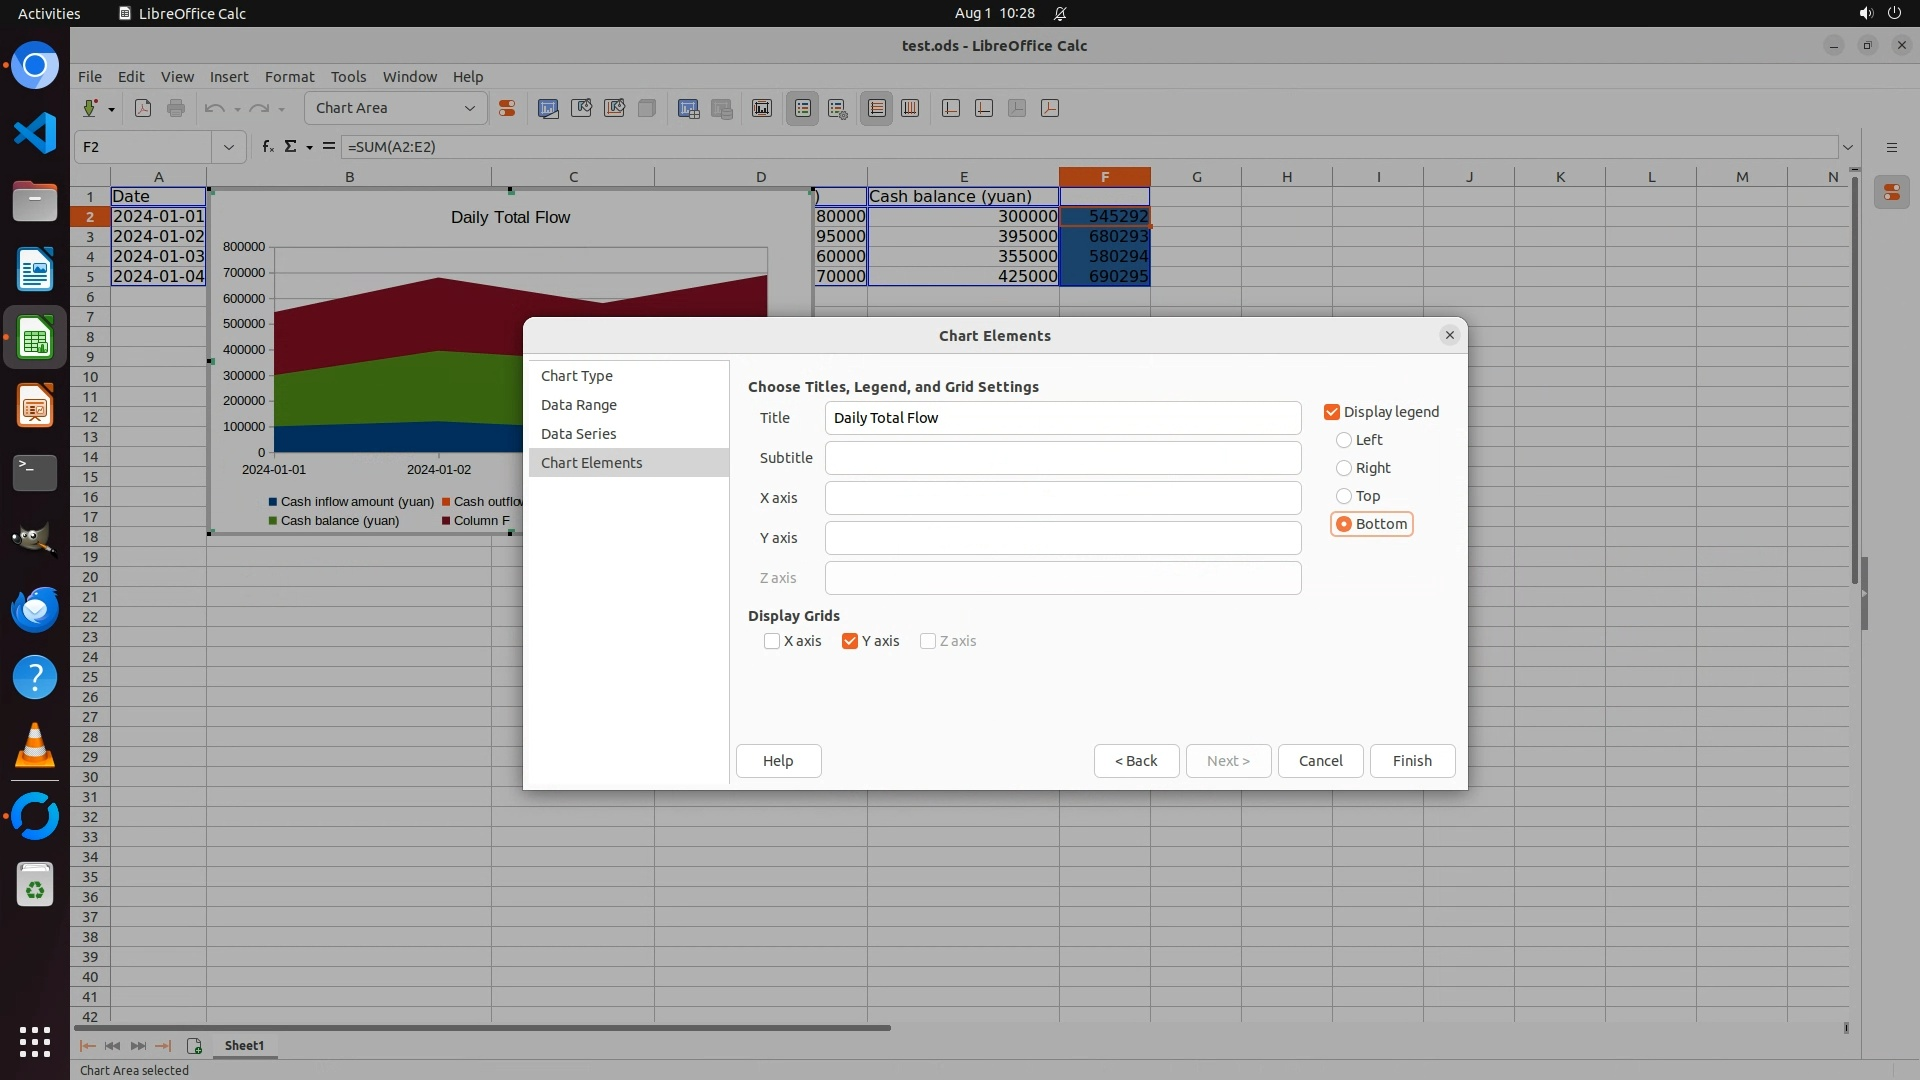The height and width of the screenshot is (1080, 1920).
Task: Open the Format menu
Action: coord(289,77)
